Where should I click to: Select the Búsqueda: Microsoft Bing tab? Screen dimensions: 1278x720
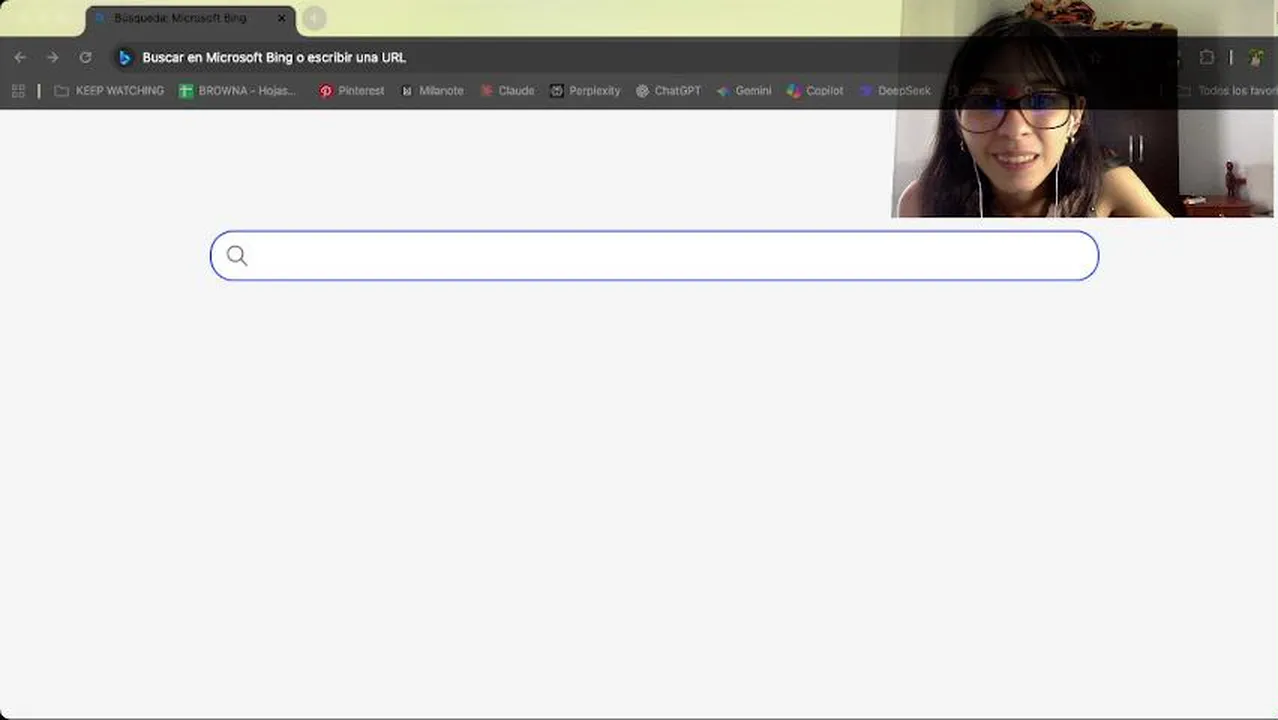click(x=190, y=19)
